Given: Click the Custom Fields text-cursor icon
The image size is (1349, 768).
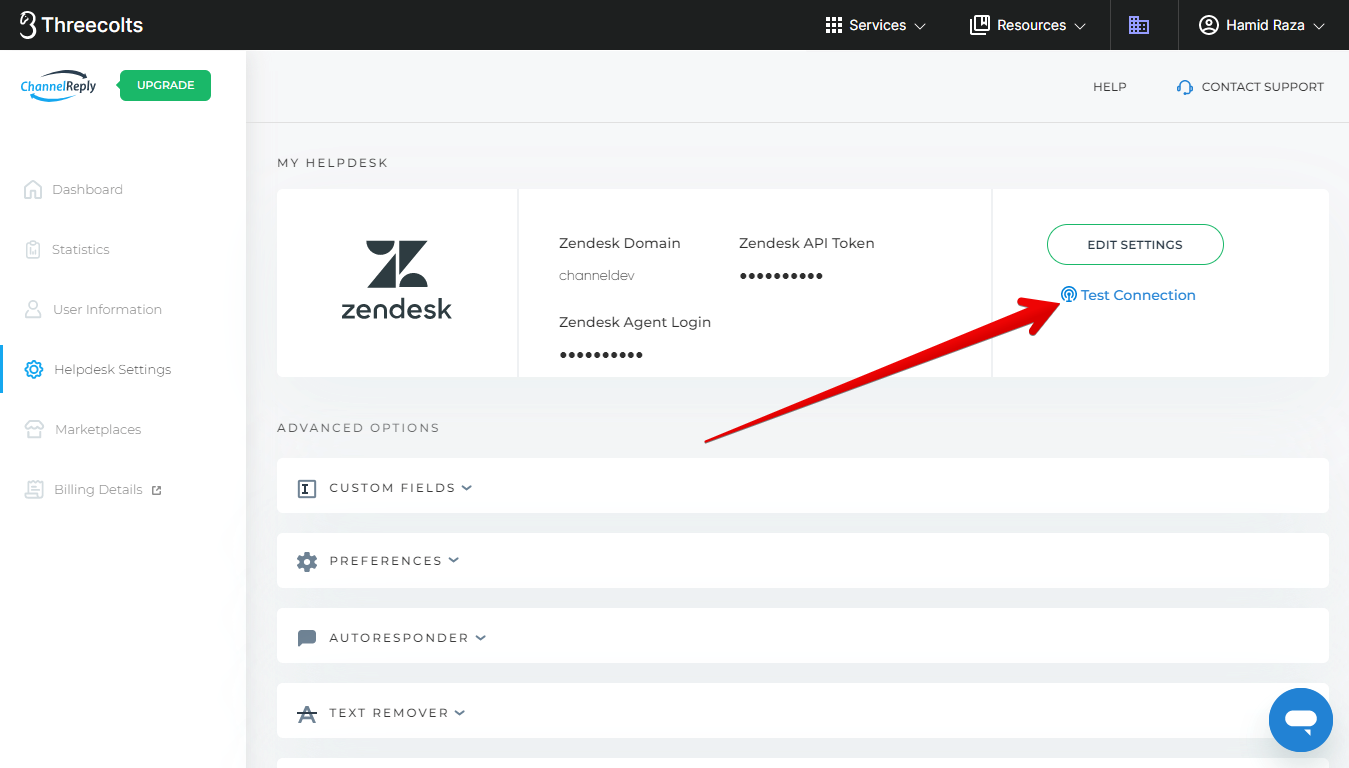Looking at the screenshot, I should coord(307,488).
